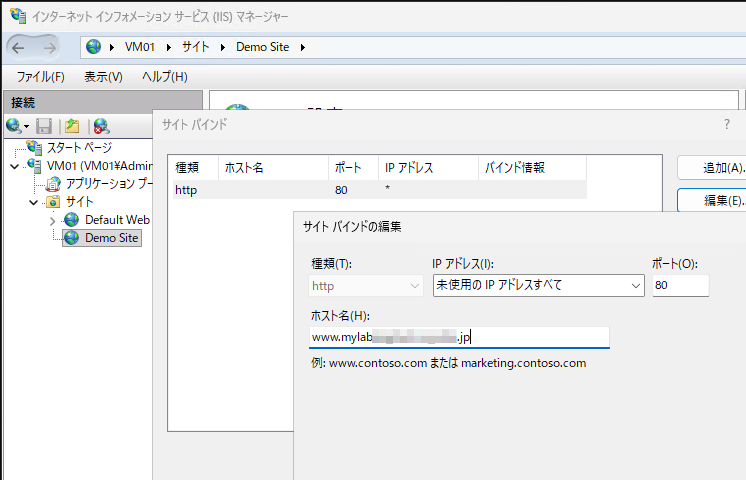746x480 pixels.
Task: Select Demo Site in tree
Action: 111,238
